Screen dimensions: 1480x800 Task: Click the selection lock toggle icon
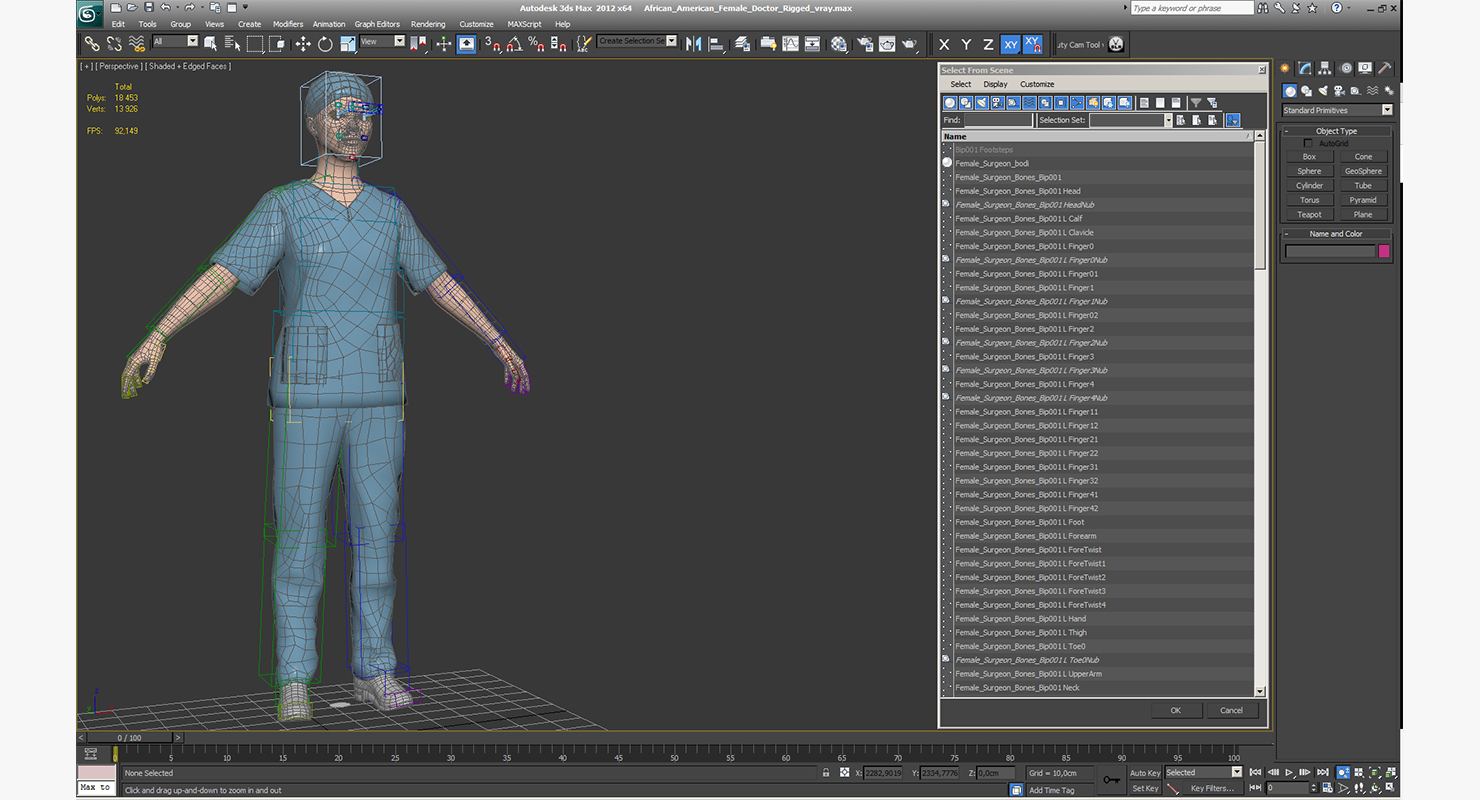[825, 773]
